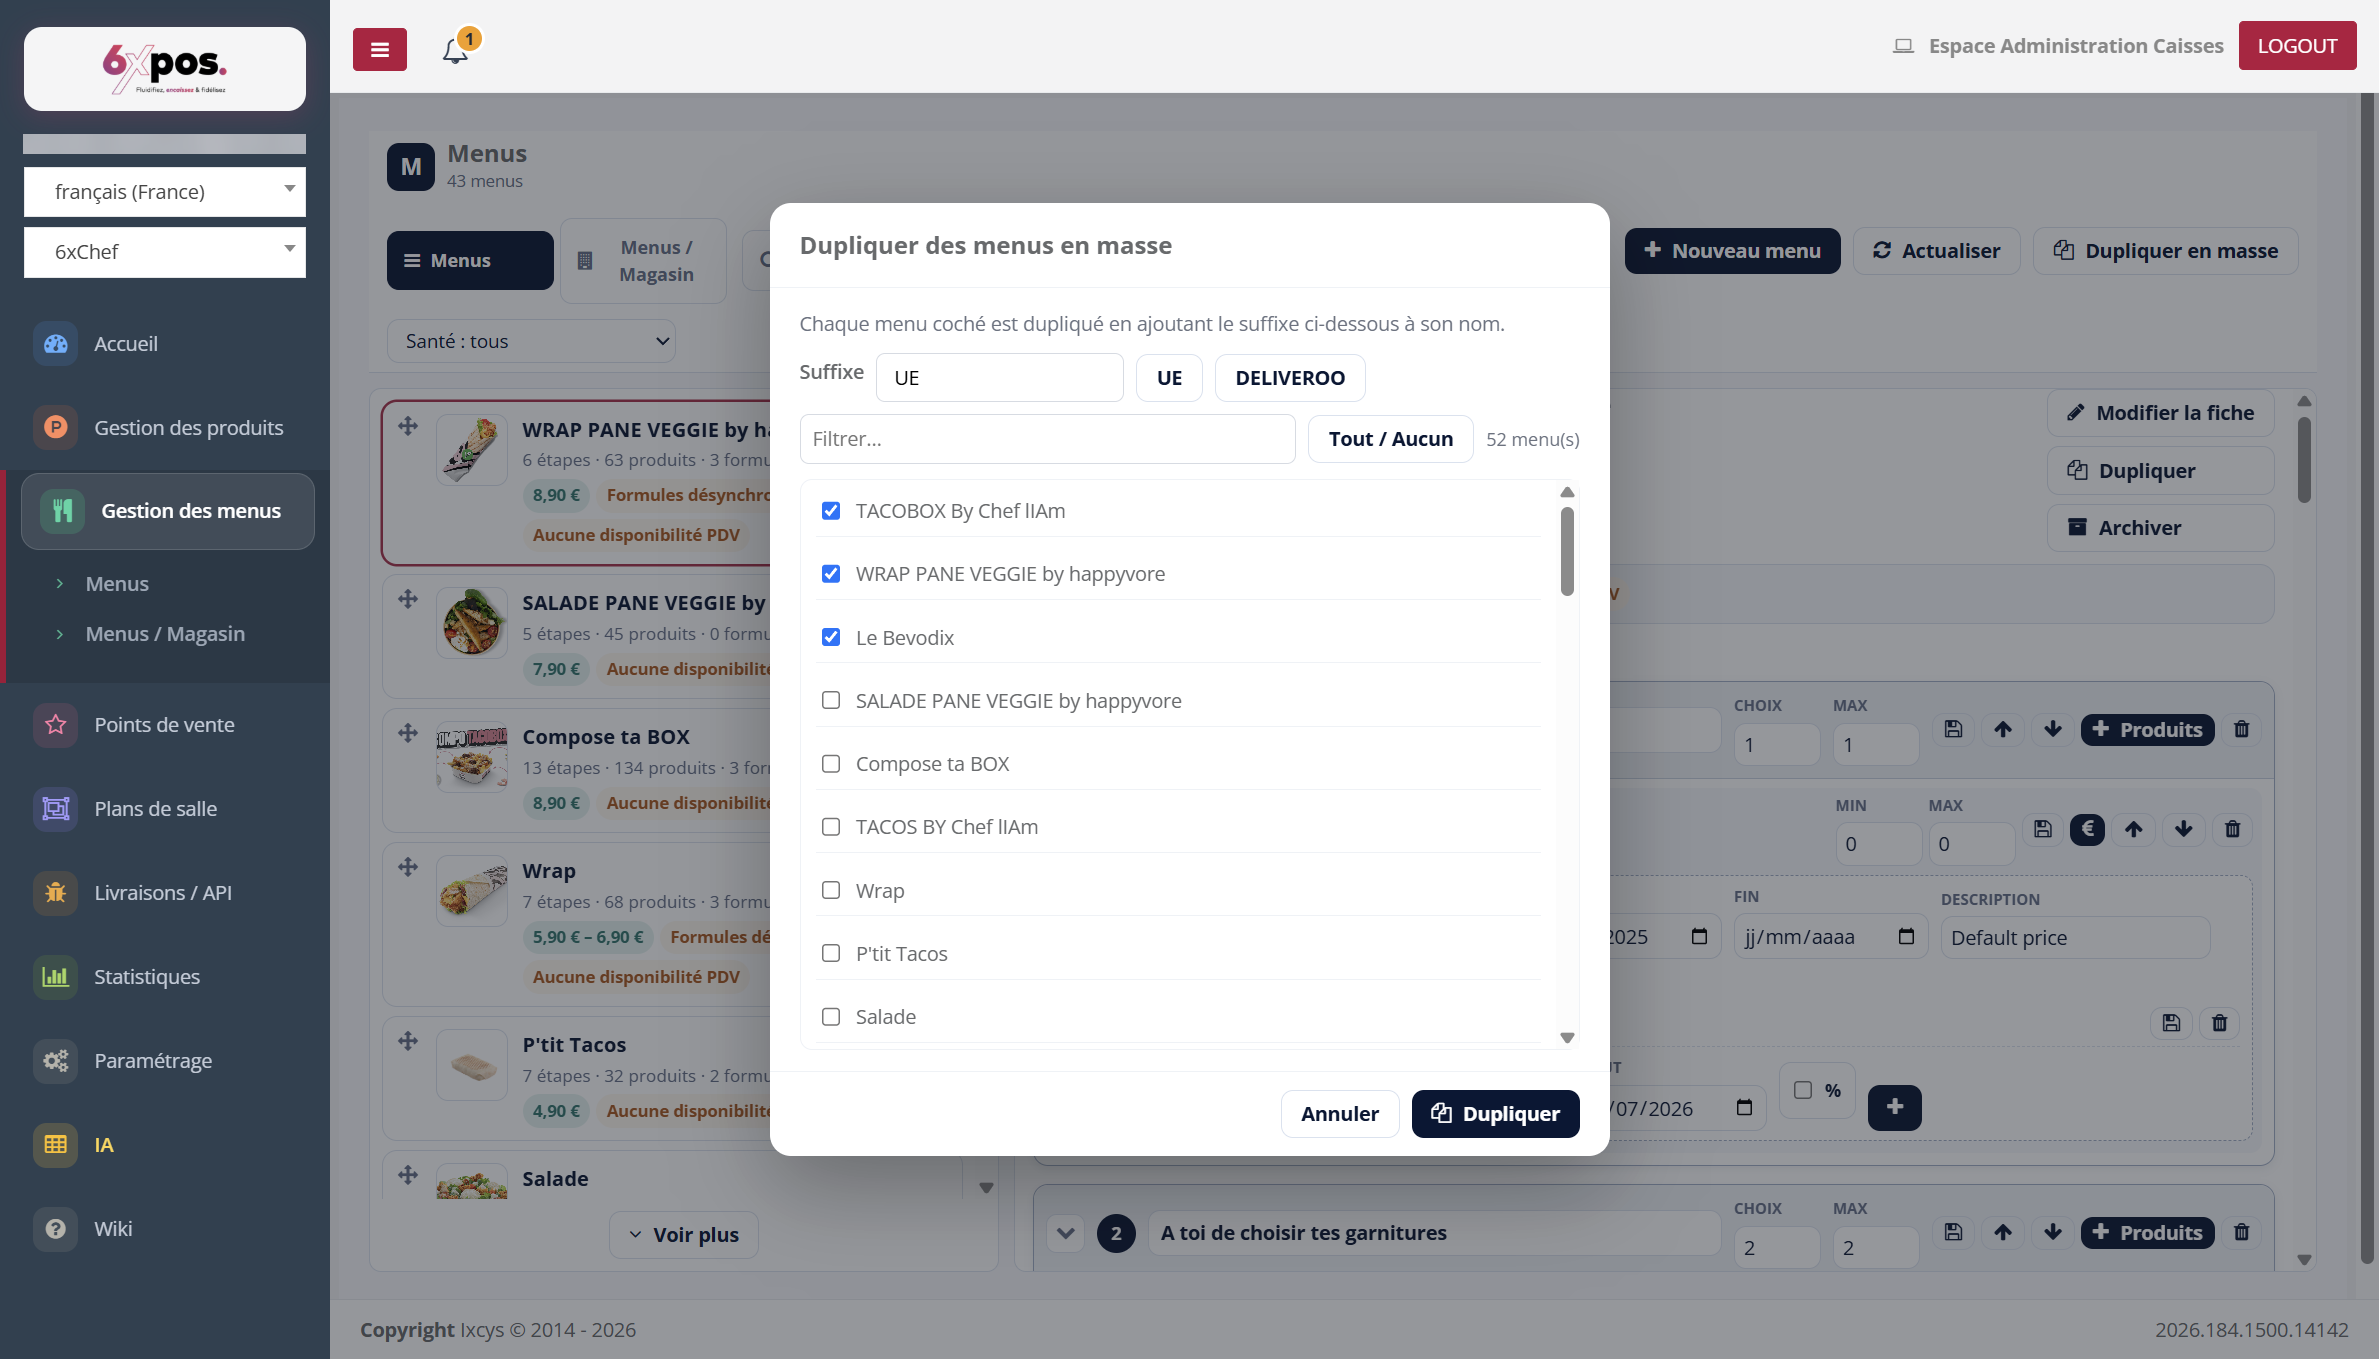Open the FIN date calendar picker

[1906, 937]
